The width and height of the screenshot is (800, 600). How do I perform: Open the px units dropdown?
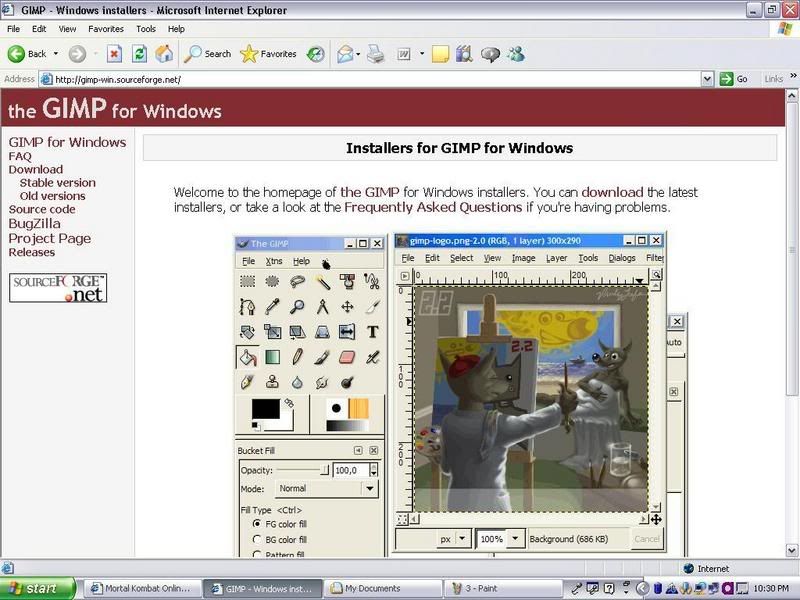pos(462,538)
